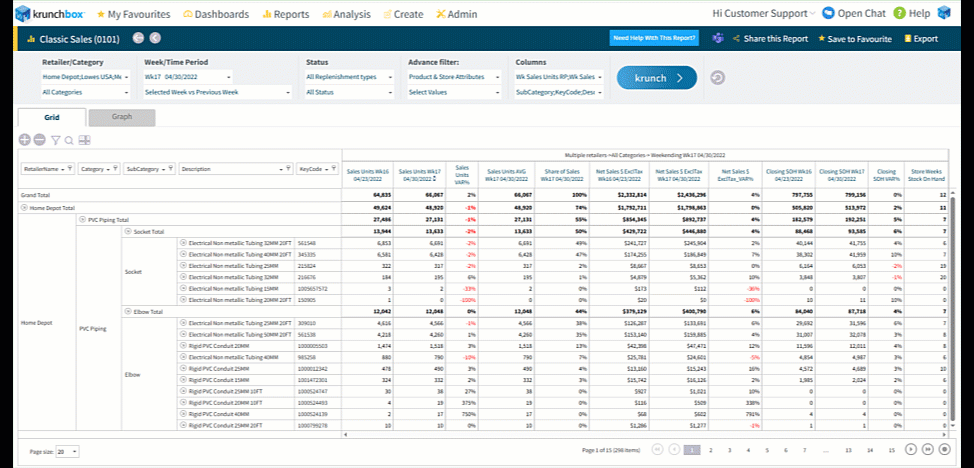This screenshot has width=974, height=468.
Task: Go to last page of results
Action: point(929,450)
